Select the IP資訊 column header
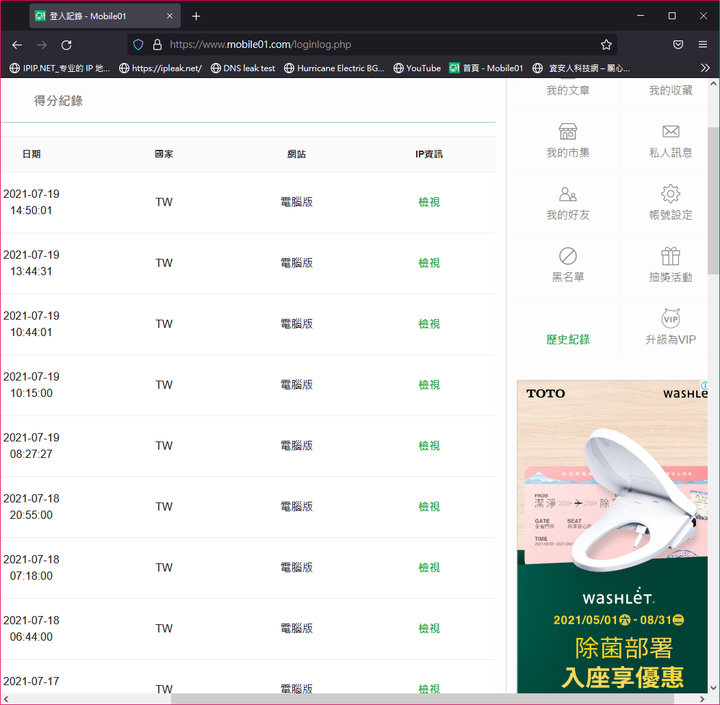The width and height of the screenshot is (720, 705). pos(429,154)
